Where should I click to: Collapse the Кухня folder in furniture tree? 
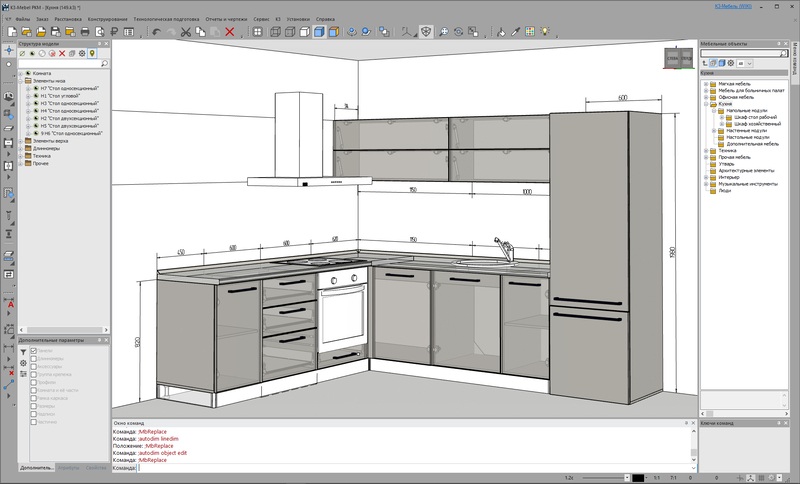click(706, 103)
